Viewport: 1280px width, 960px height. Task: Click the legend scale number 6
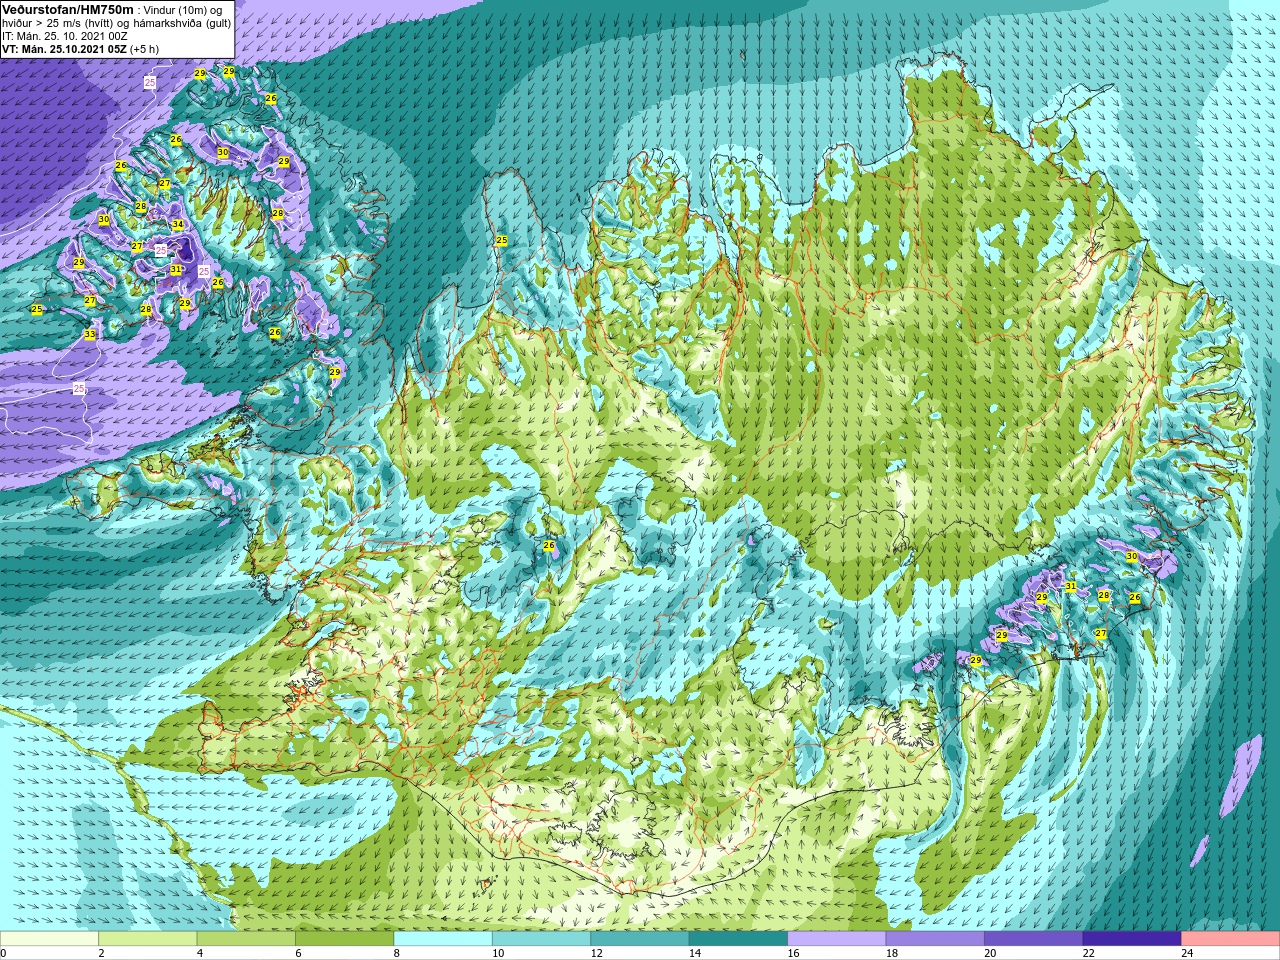click(299, 953)
